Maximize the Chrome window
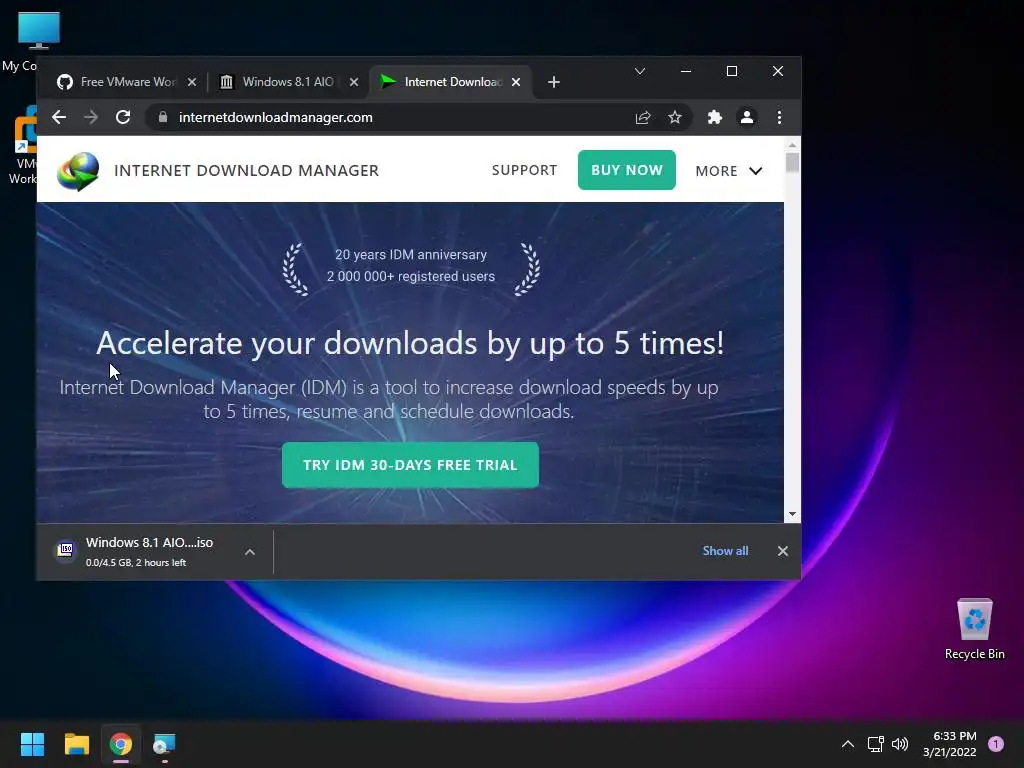This screenshot has width=1024, height=768. click(x=732, y=71)
